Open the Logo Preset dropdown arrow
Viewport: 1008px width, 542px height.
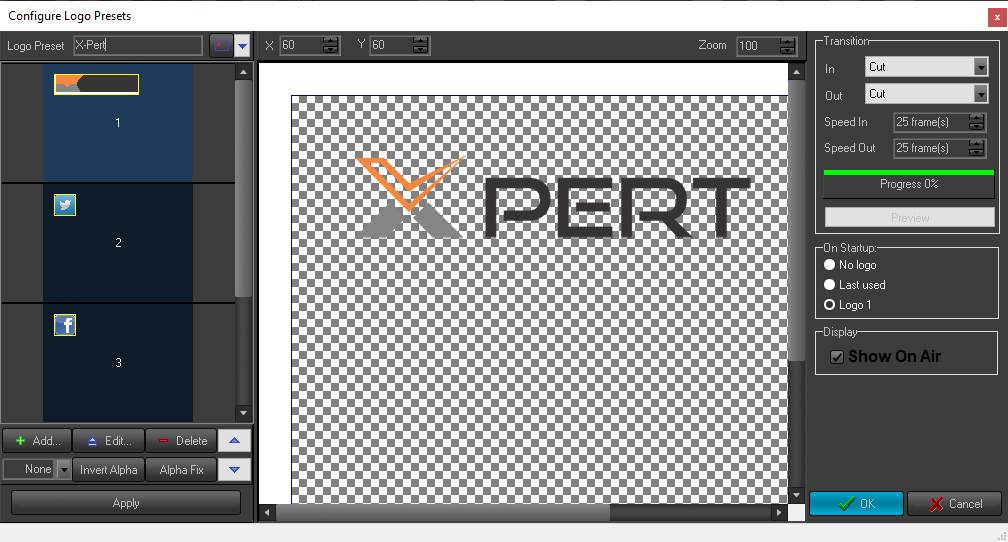pyautogui.click(x=242, y=46)
